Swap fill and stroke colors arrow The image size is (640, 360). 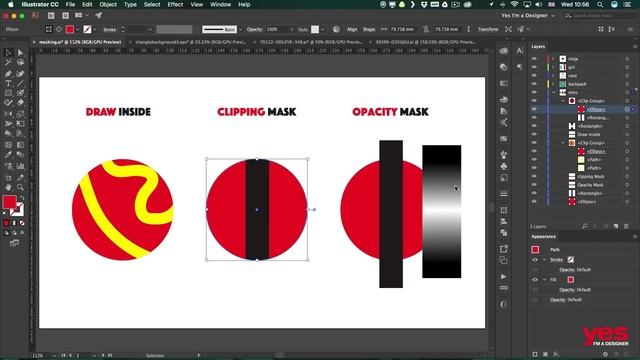point(22,198)
